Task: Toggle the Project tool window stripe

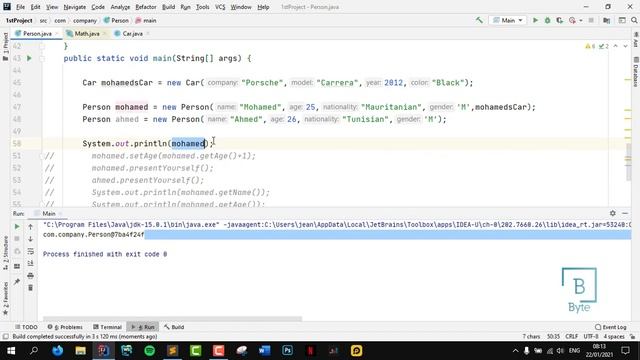Action: pyautogui.click(x=5, y=46)
